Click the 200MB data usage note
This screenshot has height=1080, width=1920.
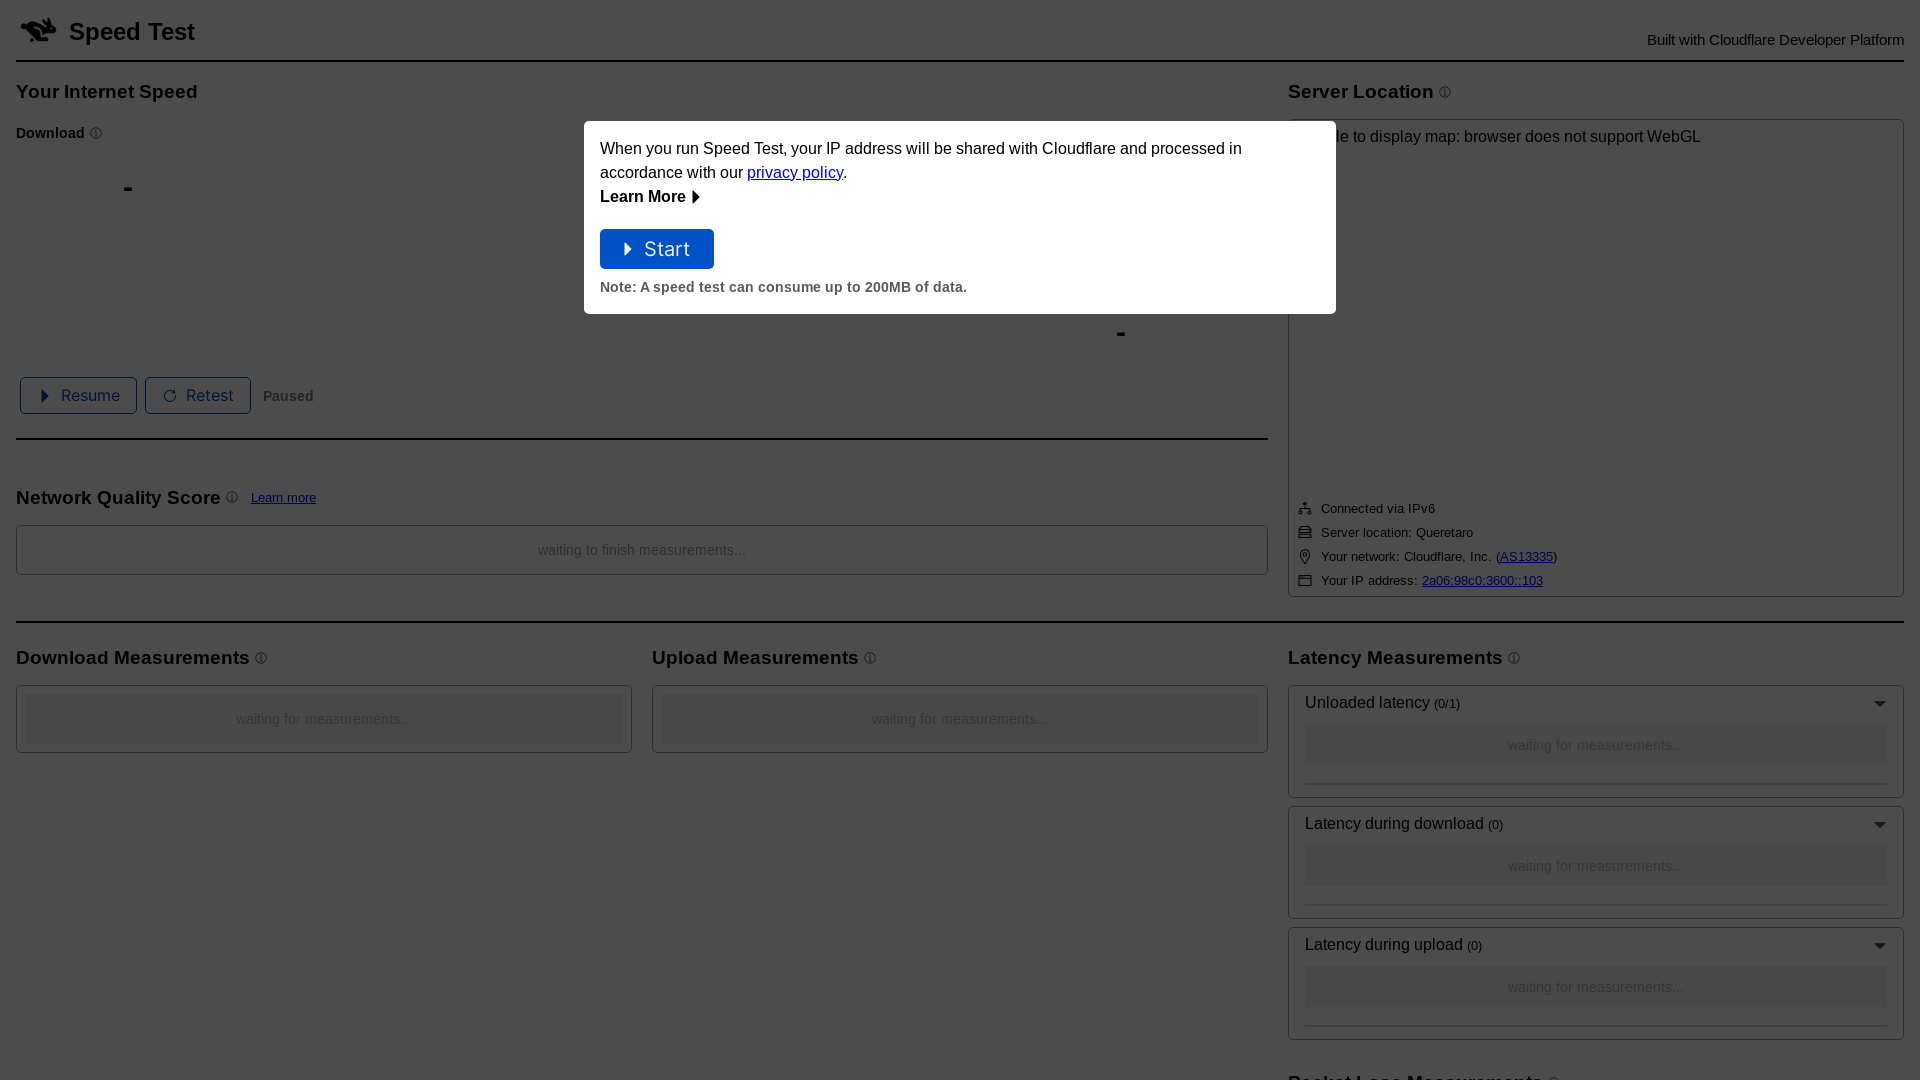[783, 287]
